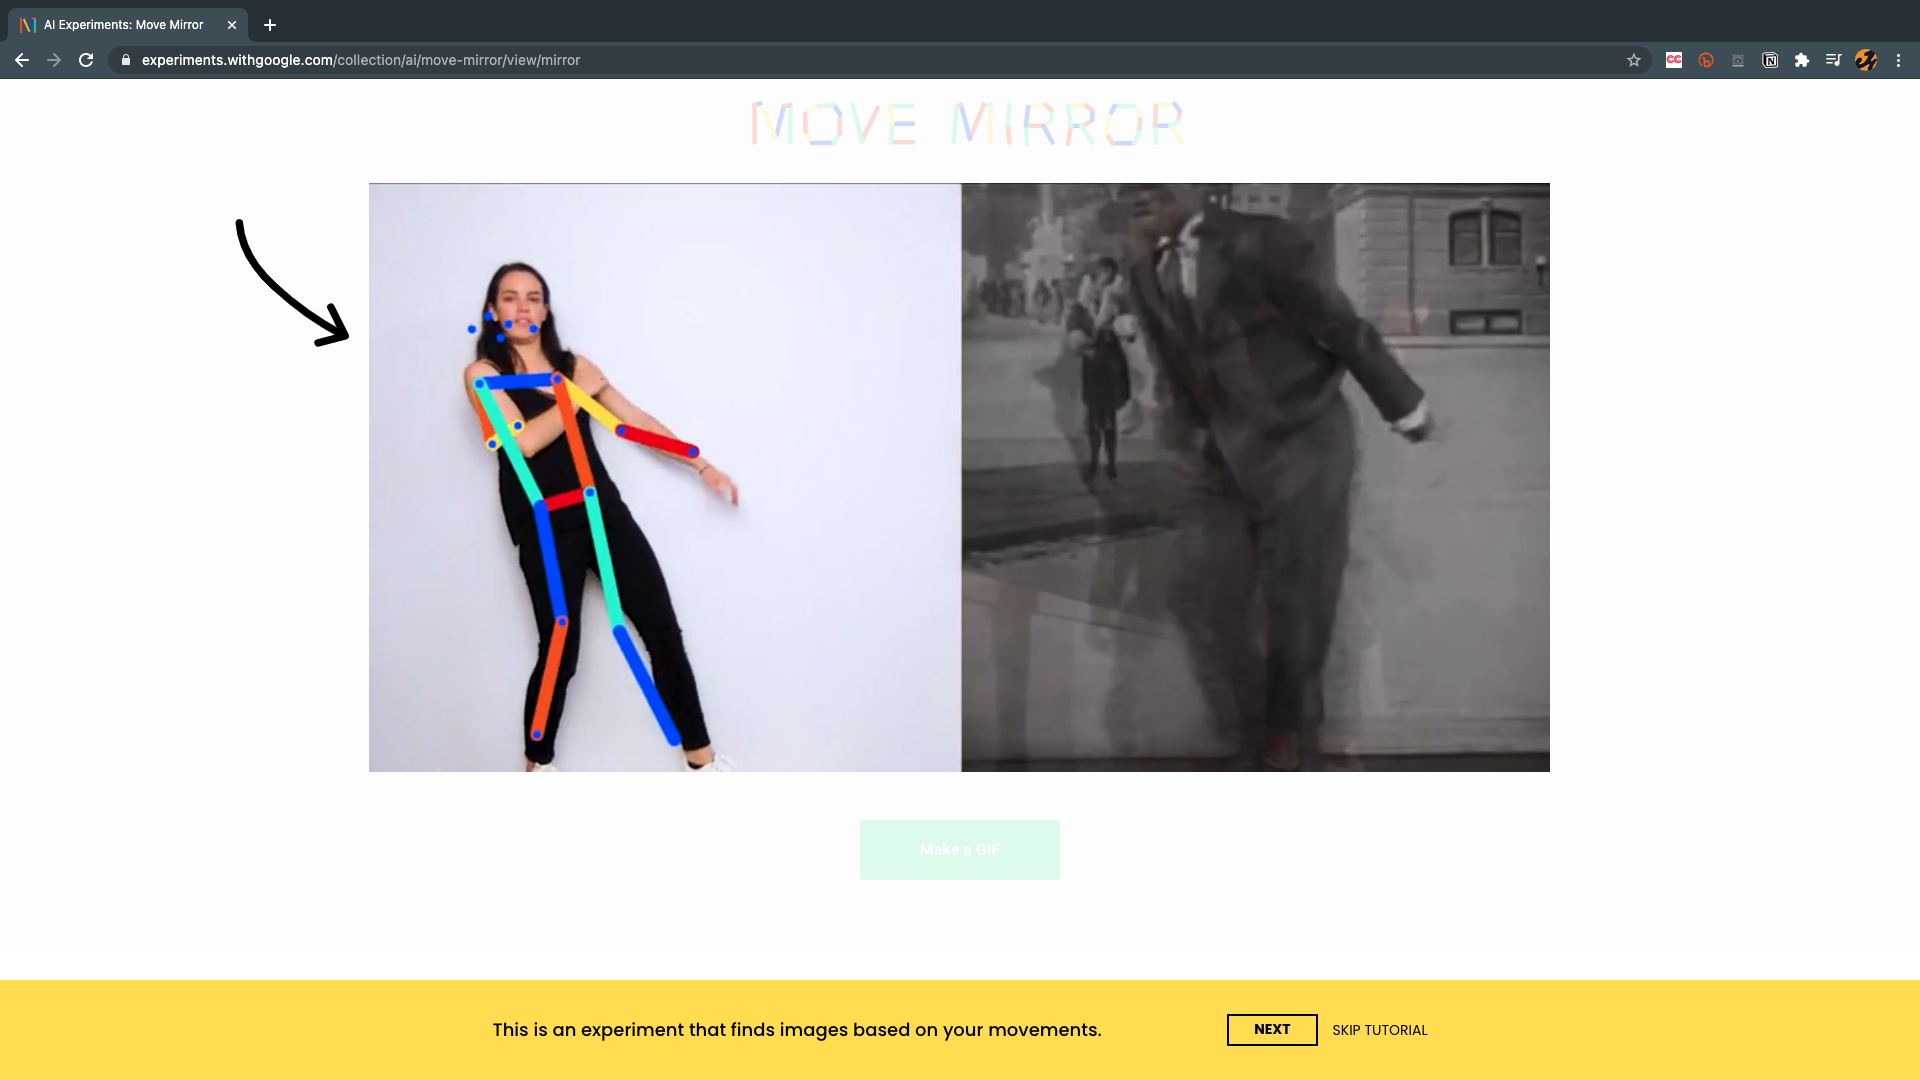
Task: Go back to the previous page
Action: 22,60
